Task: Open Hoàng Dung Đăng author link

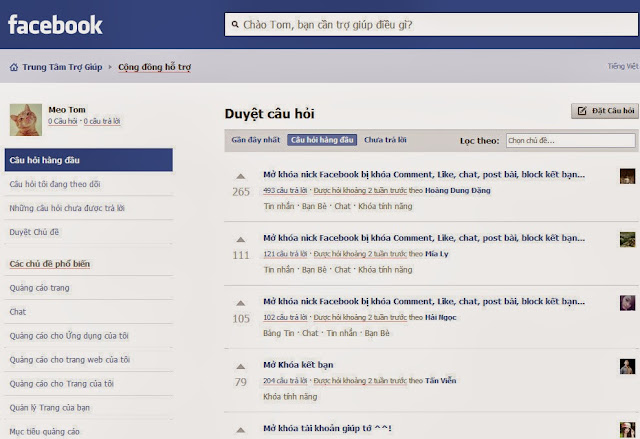Action: (458, 191)
